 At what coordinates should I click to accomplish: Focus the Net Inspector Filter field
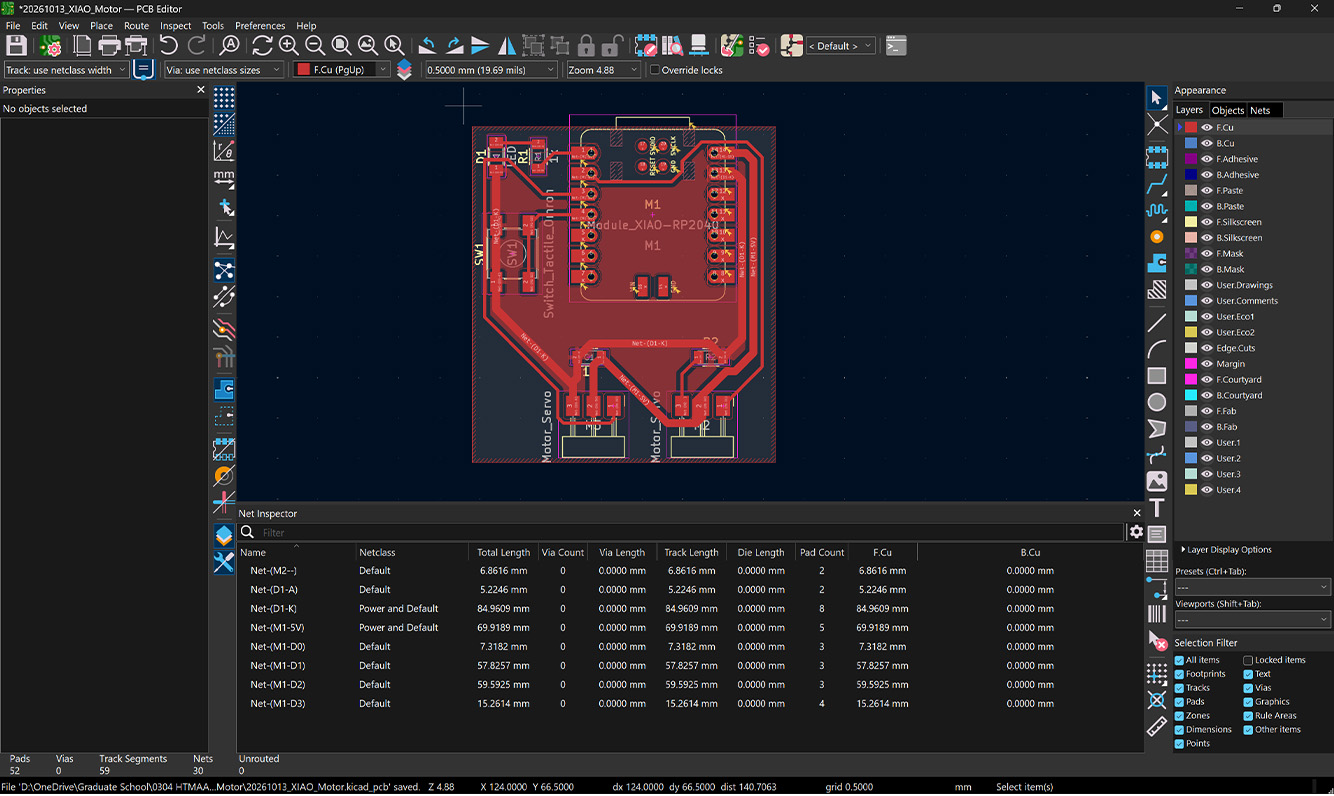[690, 533]
